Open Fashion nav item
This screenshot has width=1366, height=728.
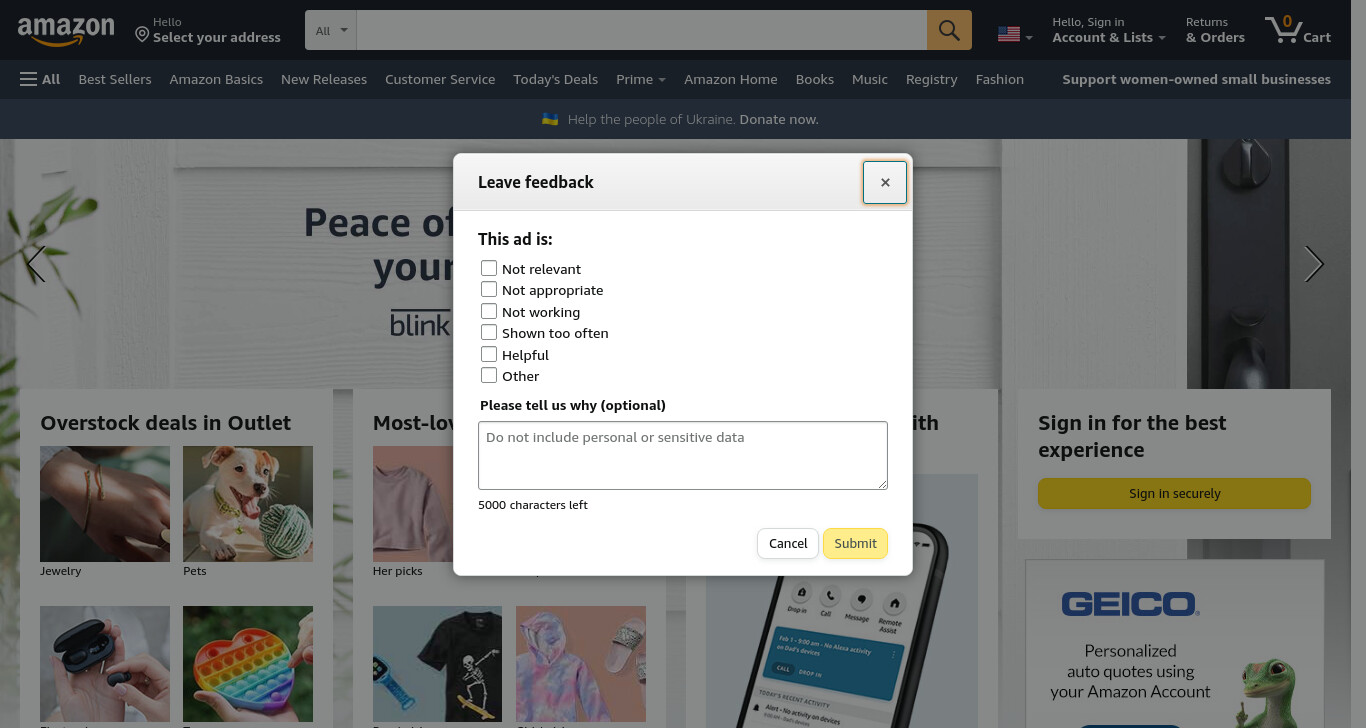click(x=1000, y=79)
